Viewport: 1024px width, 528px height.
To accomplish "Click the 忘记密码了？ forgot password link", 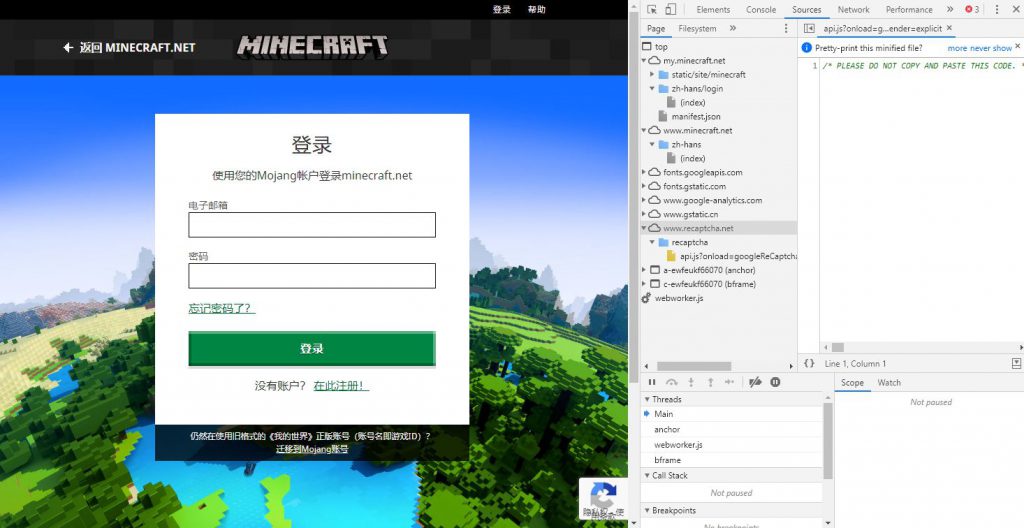I will point(221,308).
